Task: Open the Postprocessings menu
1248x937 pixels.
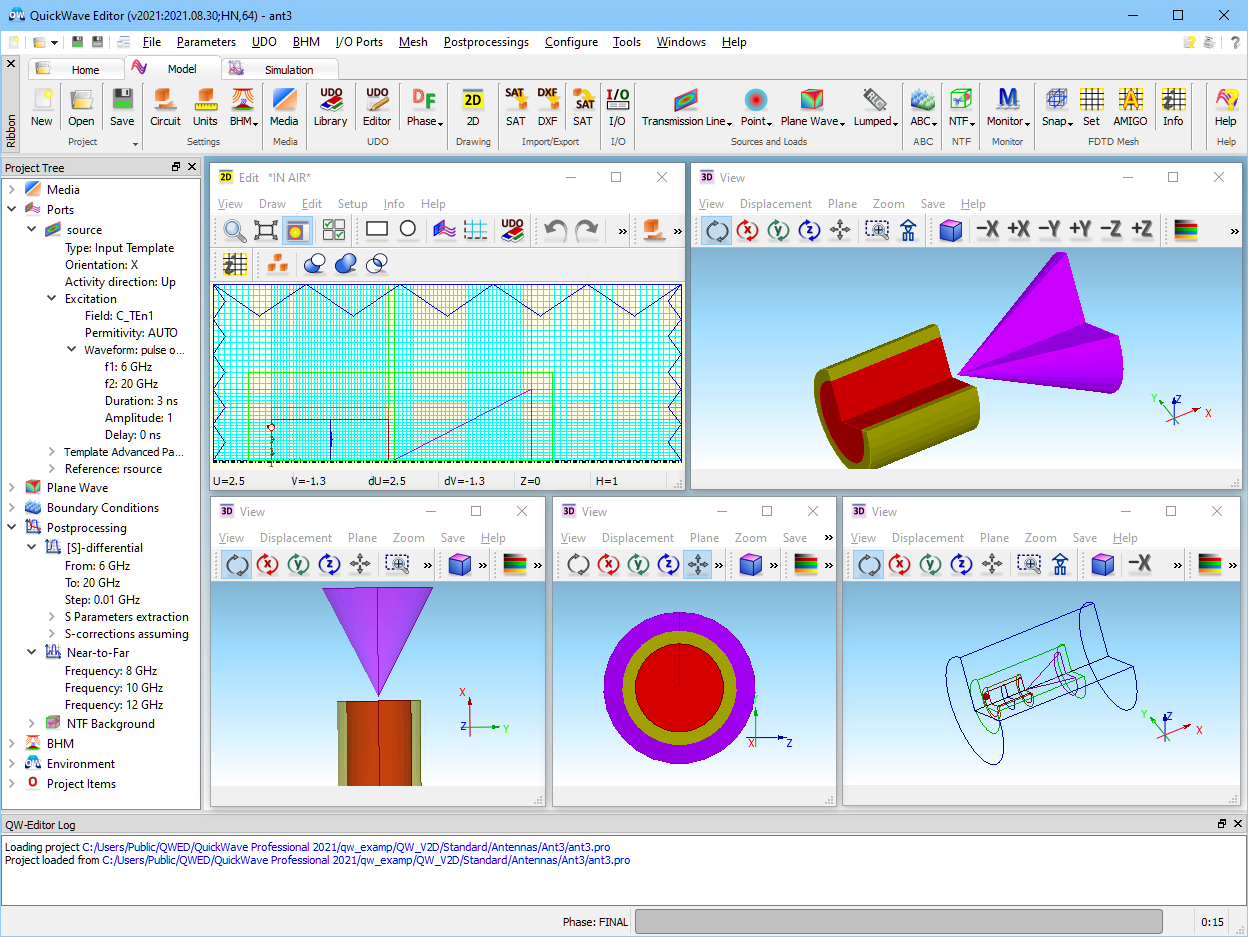Action: pos(486,42)
